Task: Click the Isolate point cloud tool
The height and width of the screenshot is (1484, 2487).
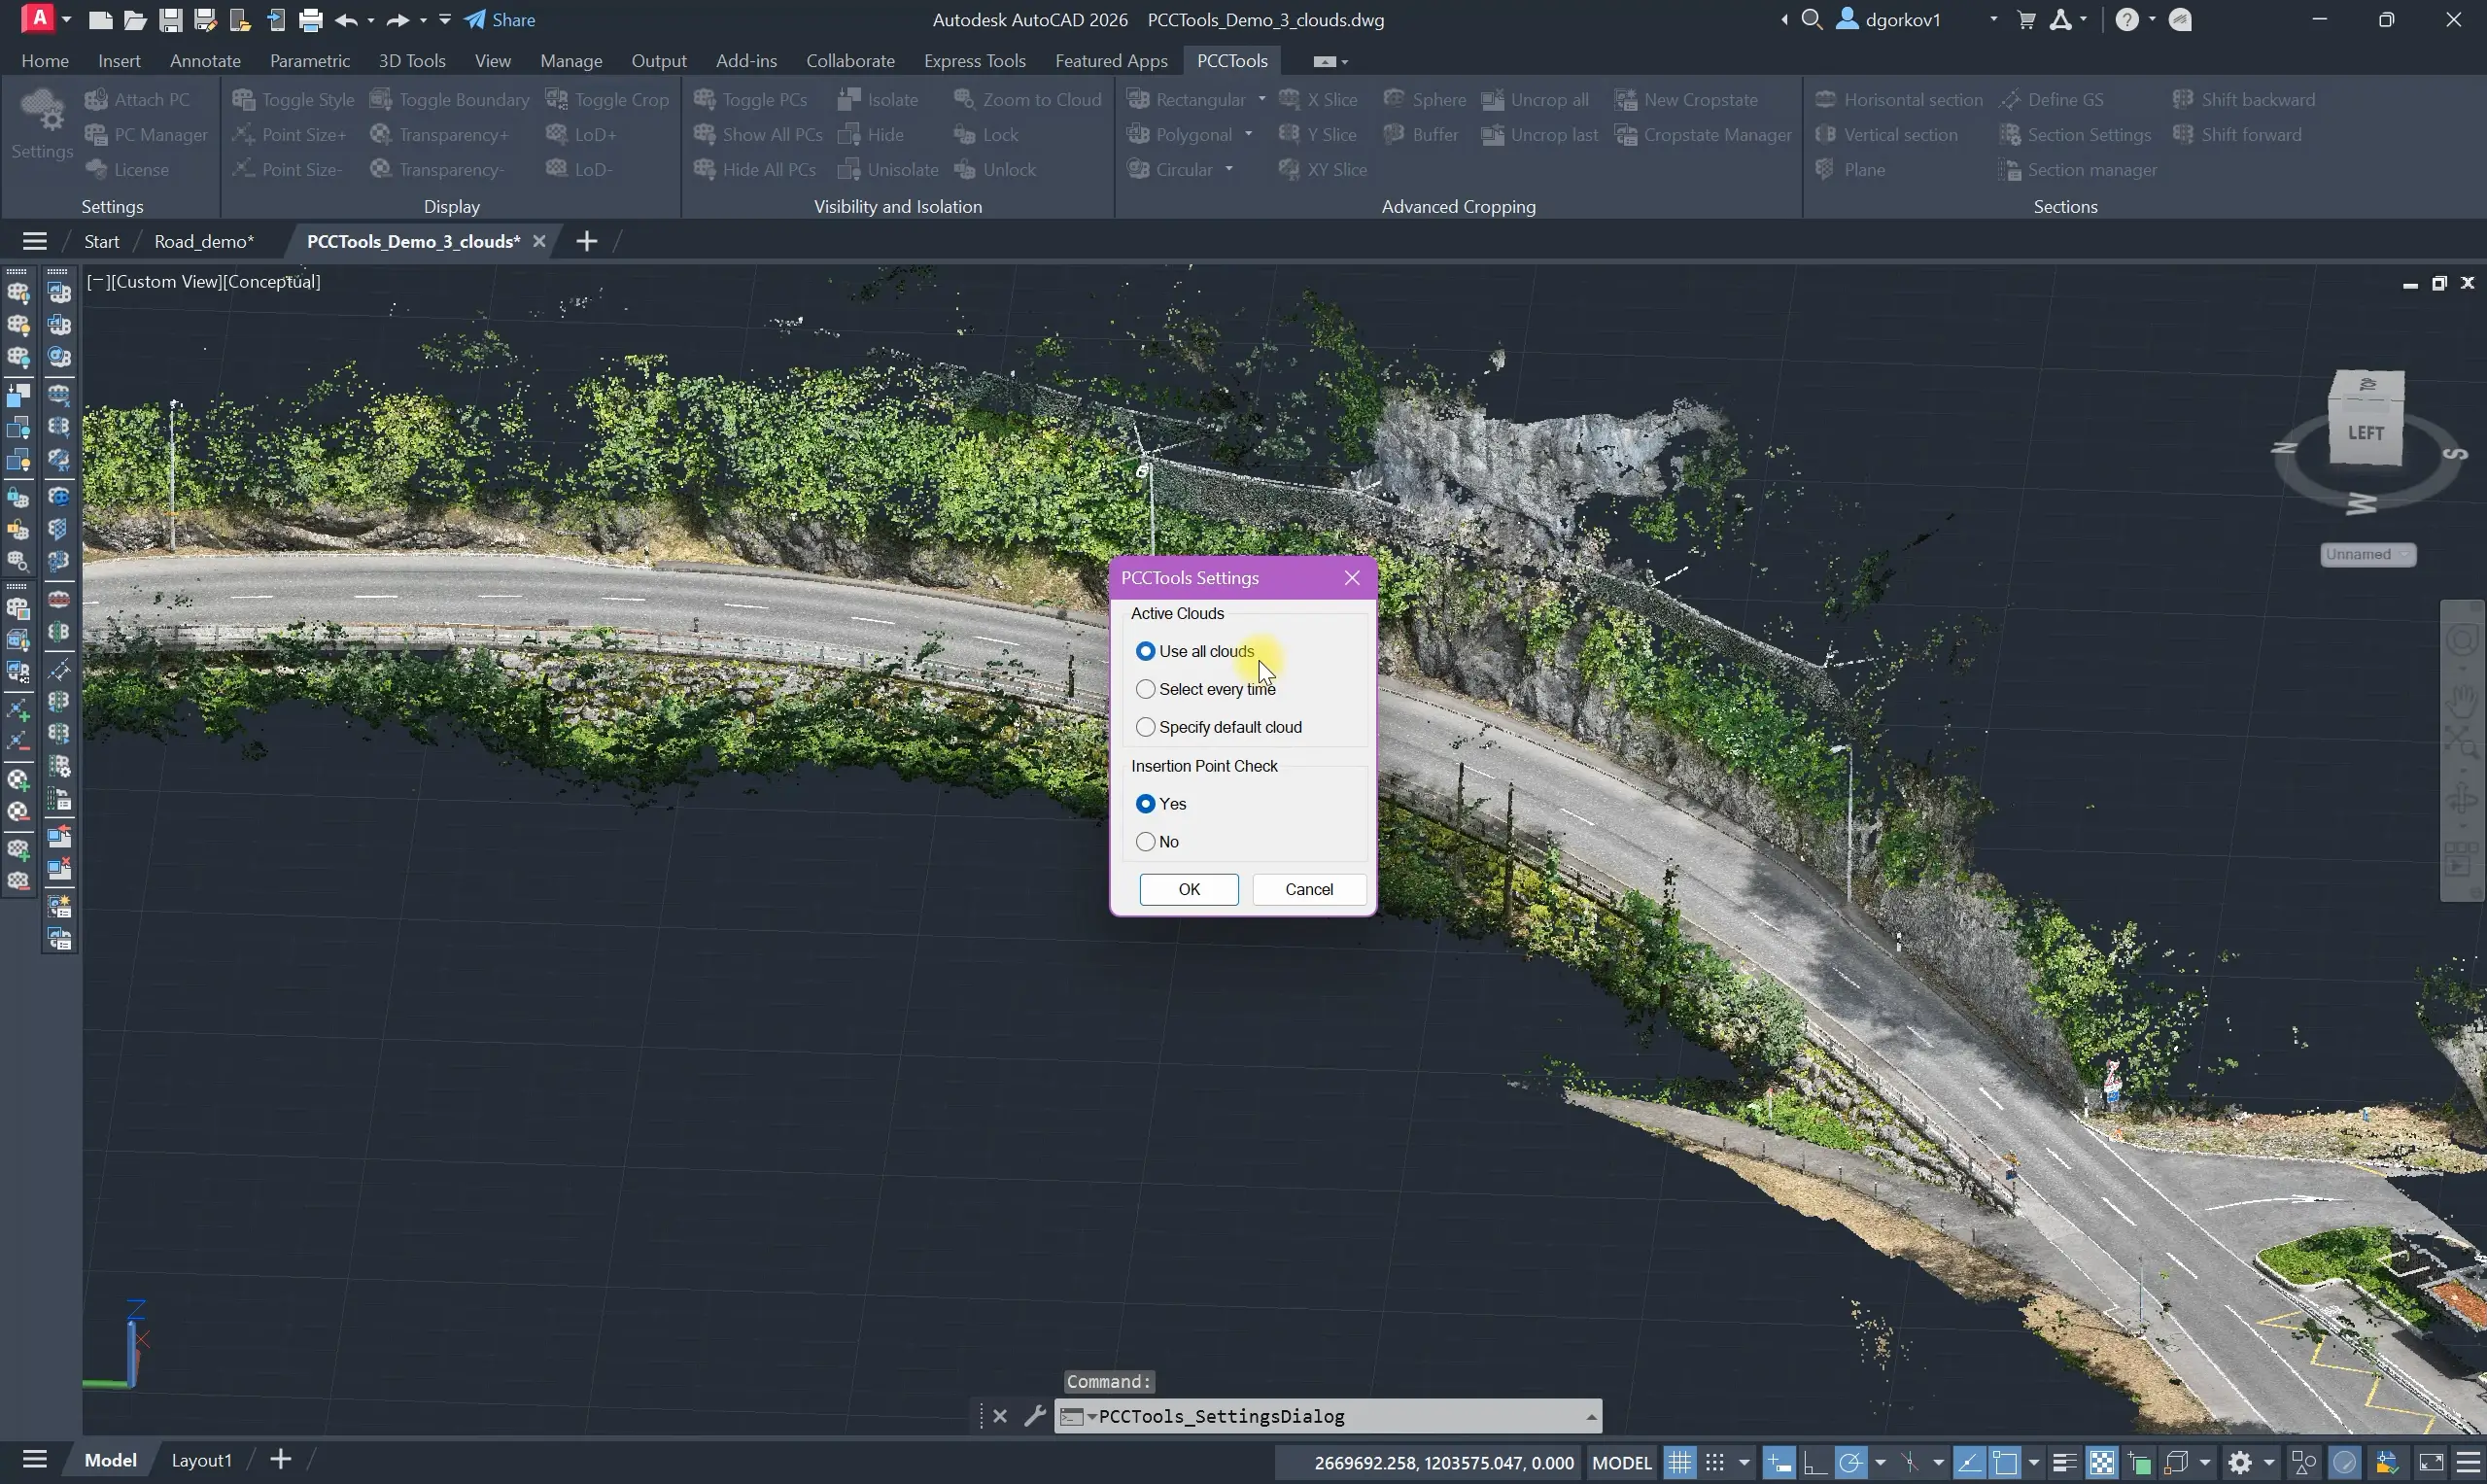Action: tap(878, 99)
